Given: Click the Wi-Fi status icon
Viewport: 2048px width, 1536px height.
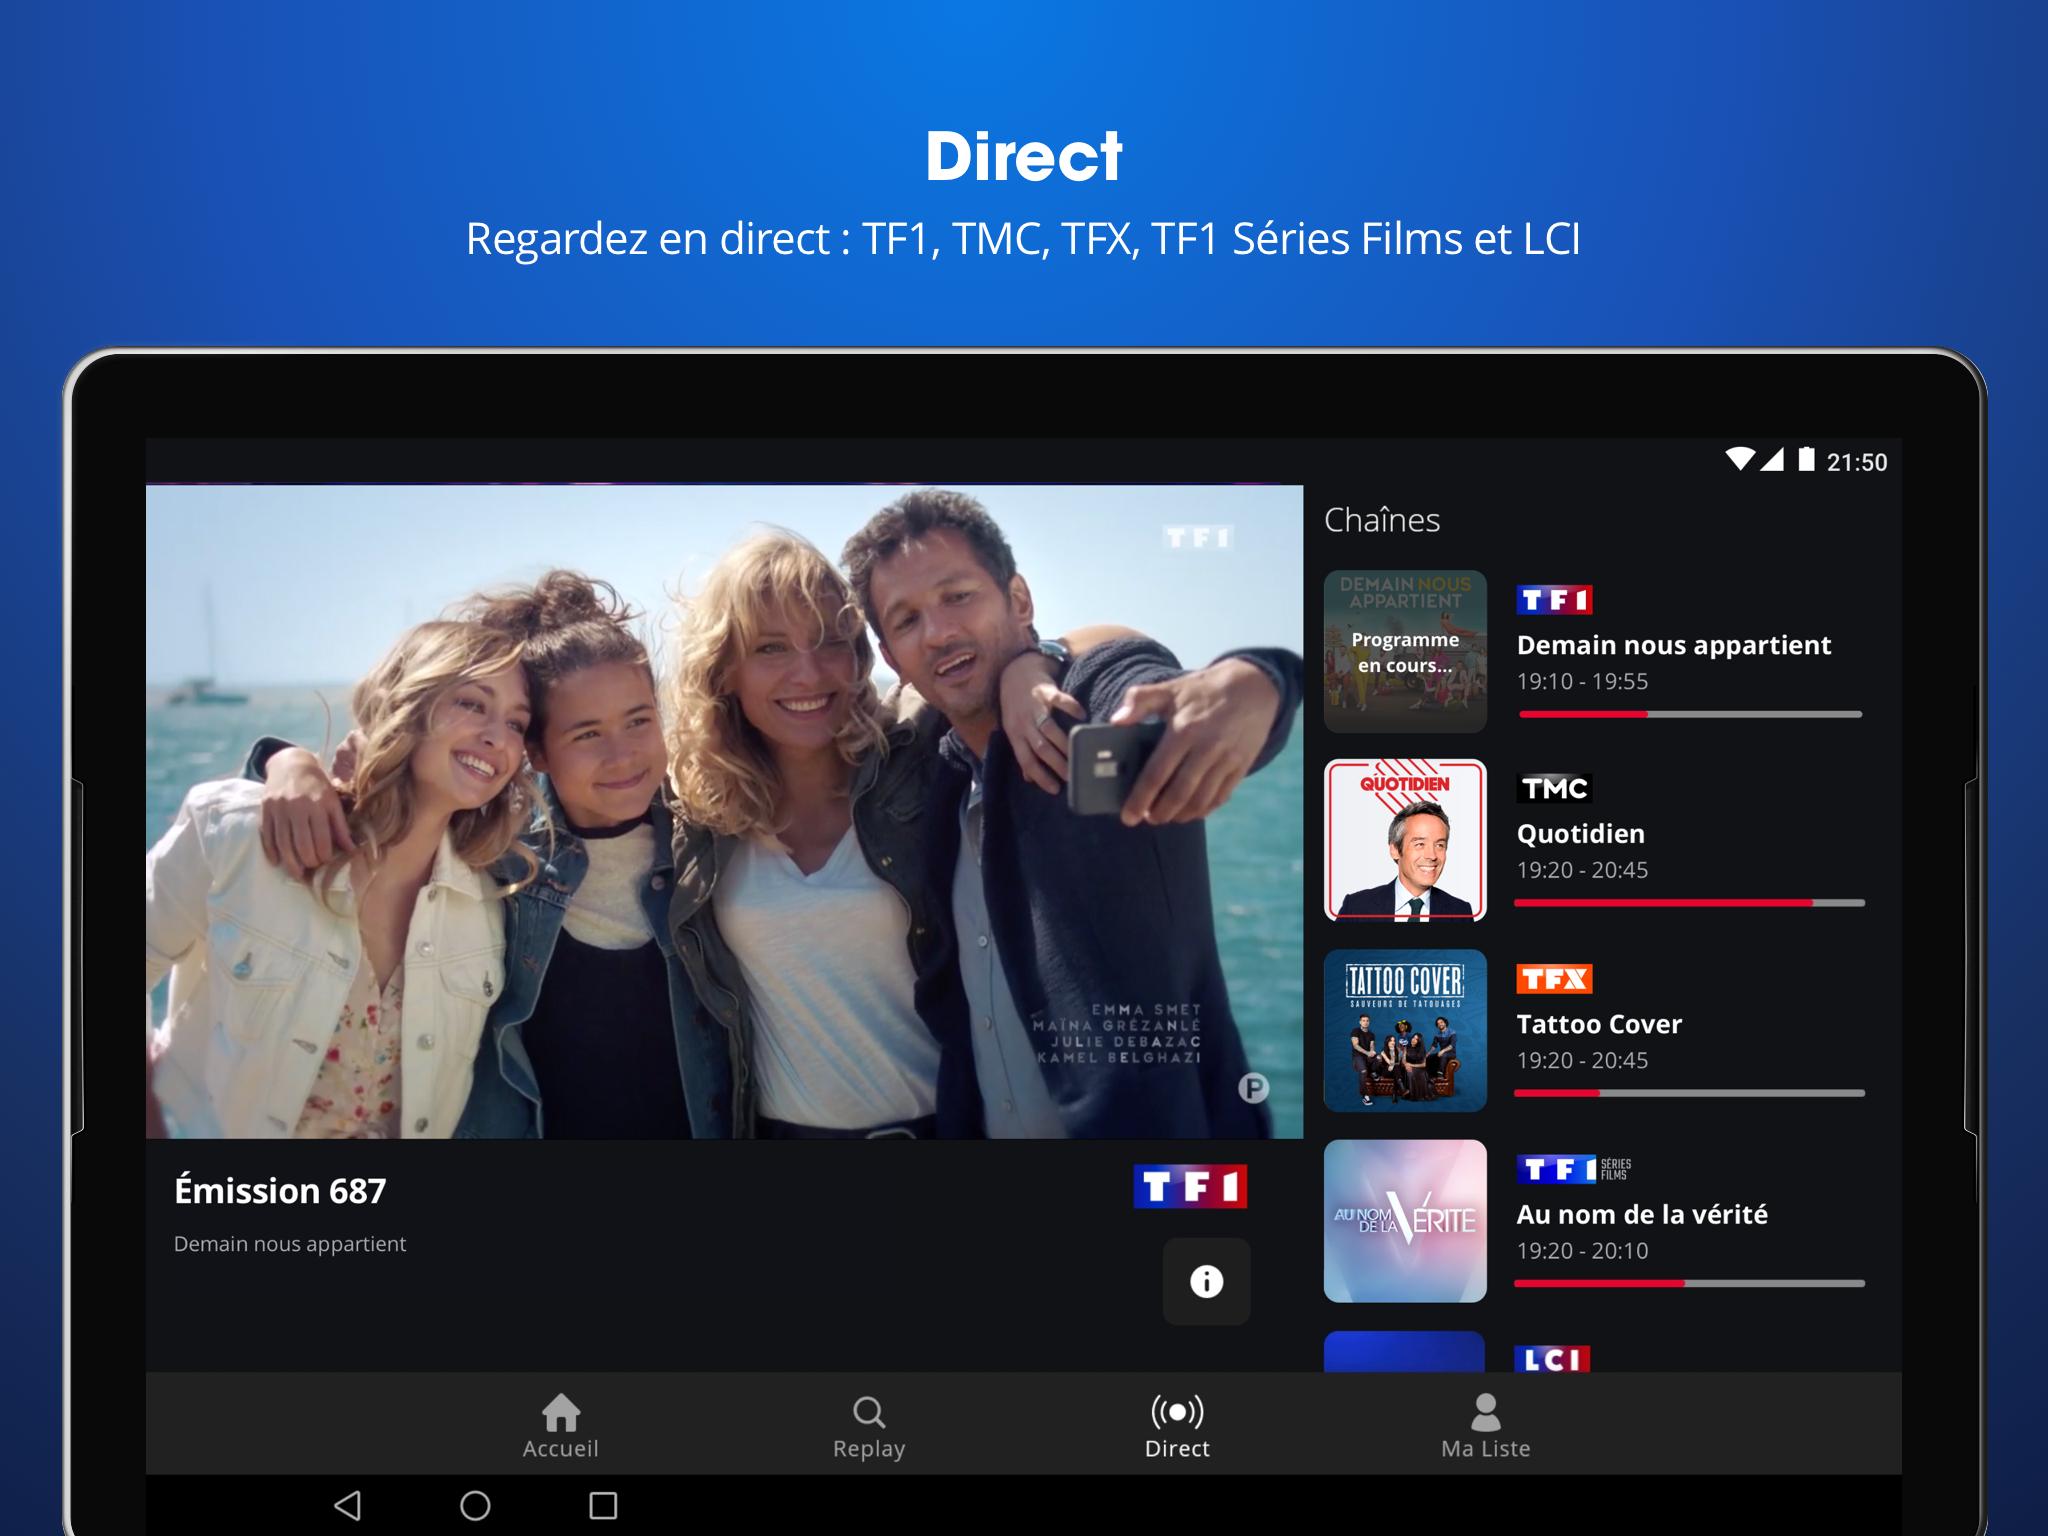Looking at the screenshot, I should click(x=1740, y=459).
